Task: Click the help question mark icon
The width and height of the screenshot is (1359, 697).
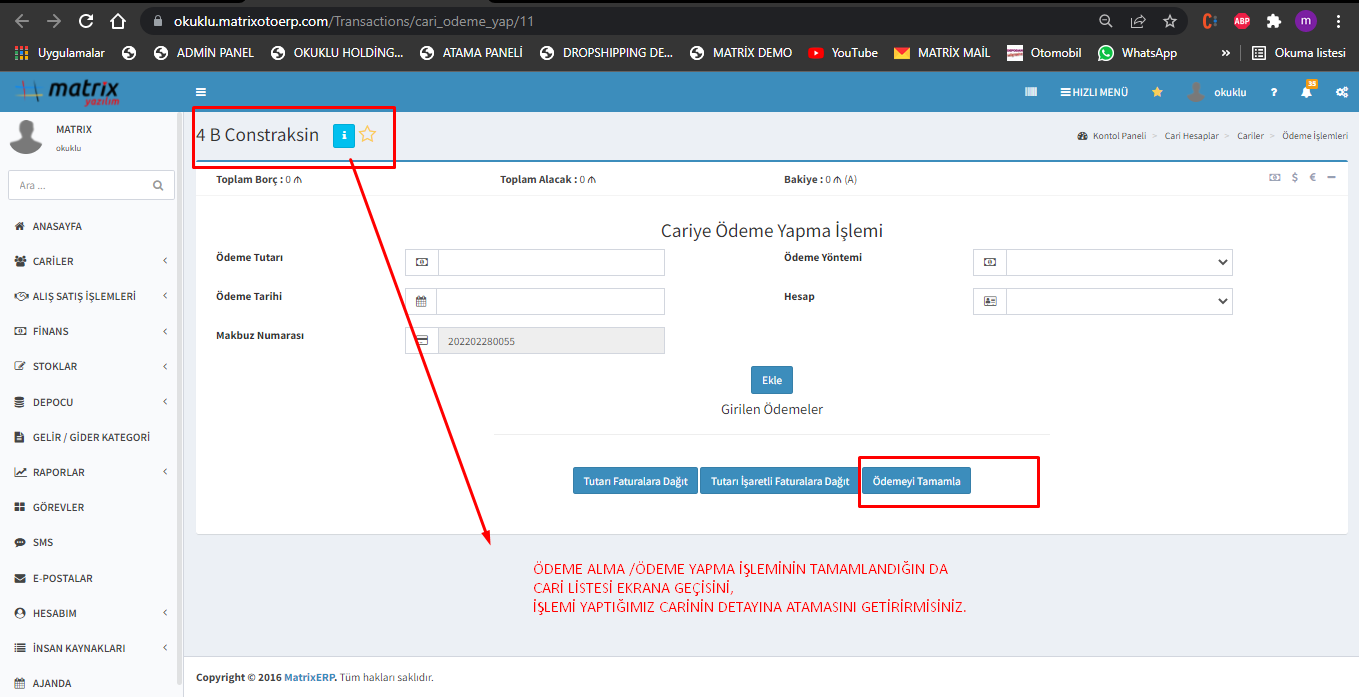Action: 1273,92
